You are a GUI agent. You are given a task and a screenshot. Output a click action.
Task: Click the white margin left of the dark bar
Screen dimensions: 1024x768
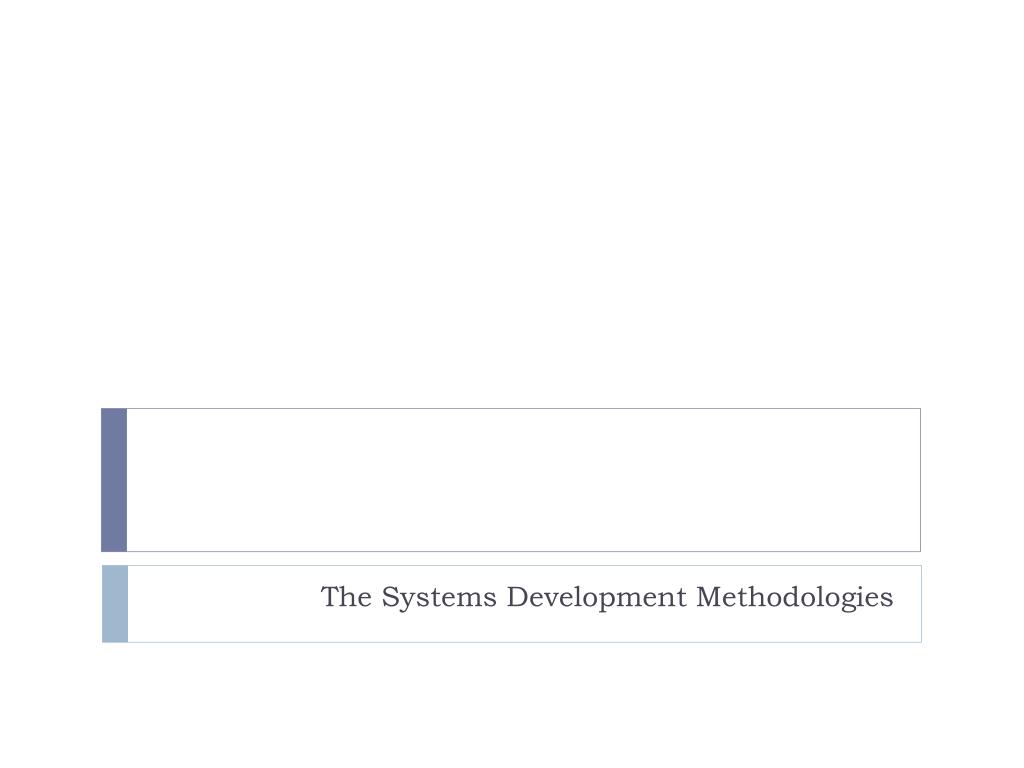coord(50,480)
